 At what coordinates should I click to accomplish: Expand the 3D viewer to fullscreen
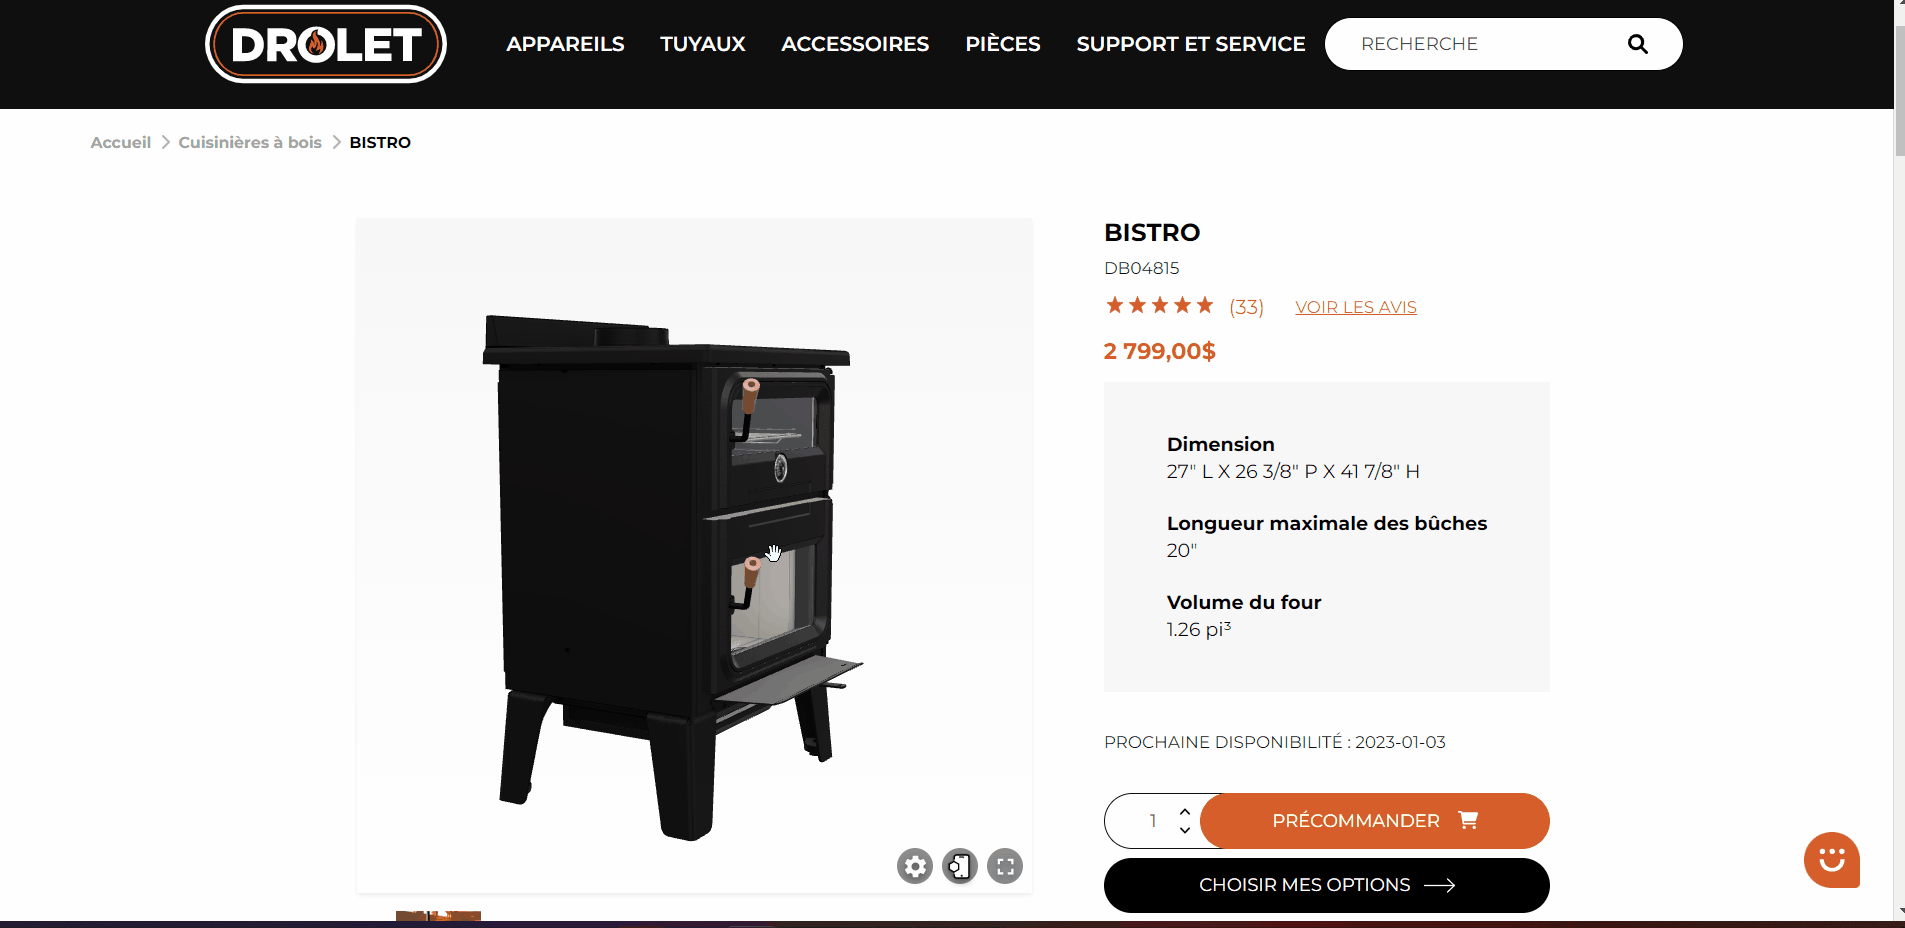point(1005,866)
